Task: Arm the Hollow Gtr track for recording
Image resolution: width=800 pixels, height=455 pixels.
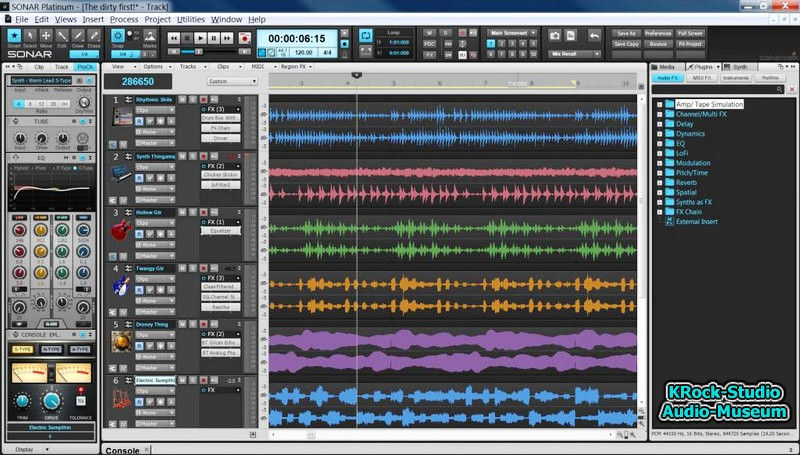Action: 203,212
